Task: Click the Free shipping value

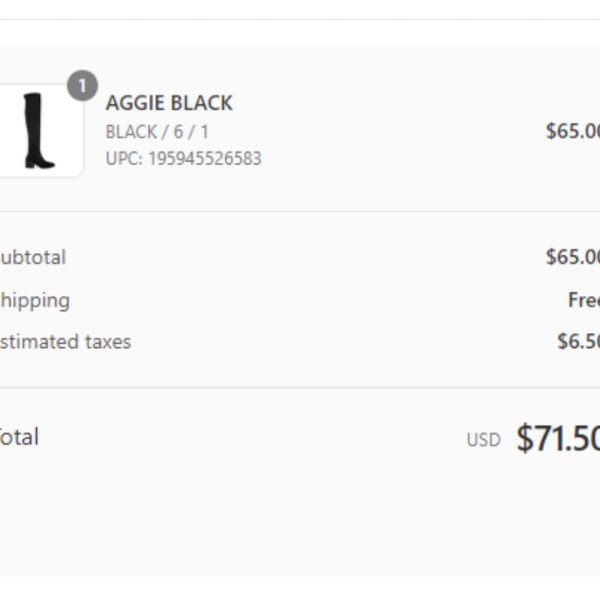Action: coord(584,300)
